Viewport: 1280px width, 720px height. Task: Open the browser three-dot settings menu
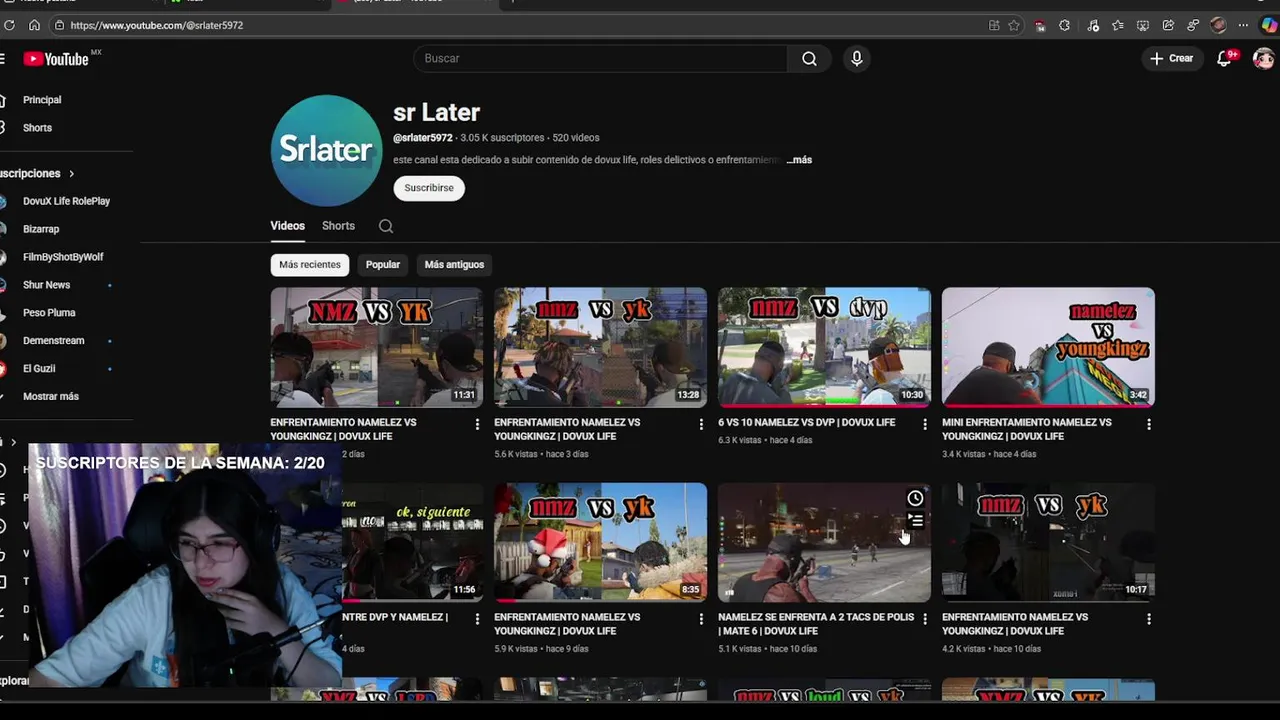(1243, 25)
